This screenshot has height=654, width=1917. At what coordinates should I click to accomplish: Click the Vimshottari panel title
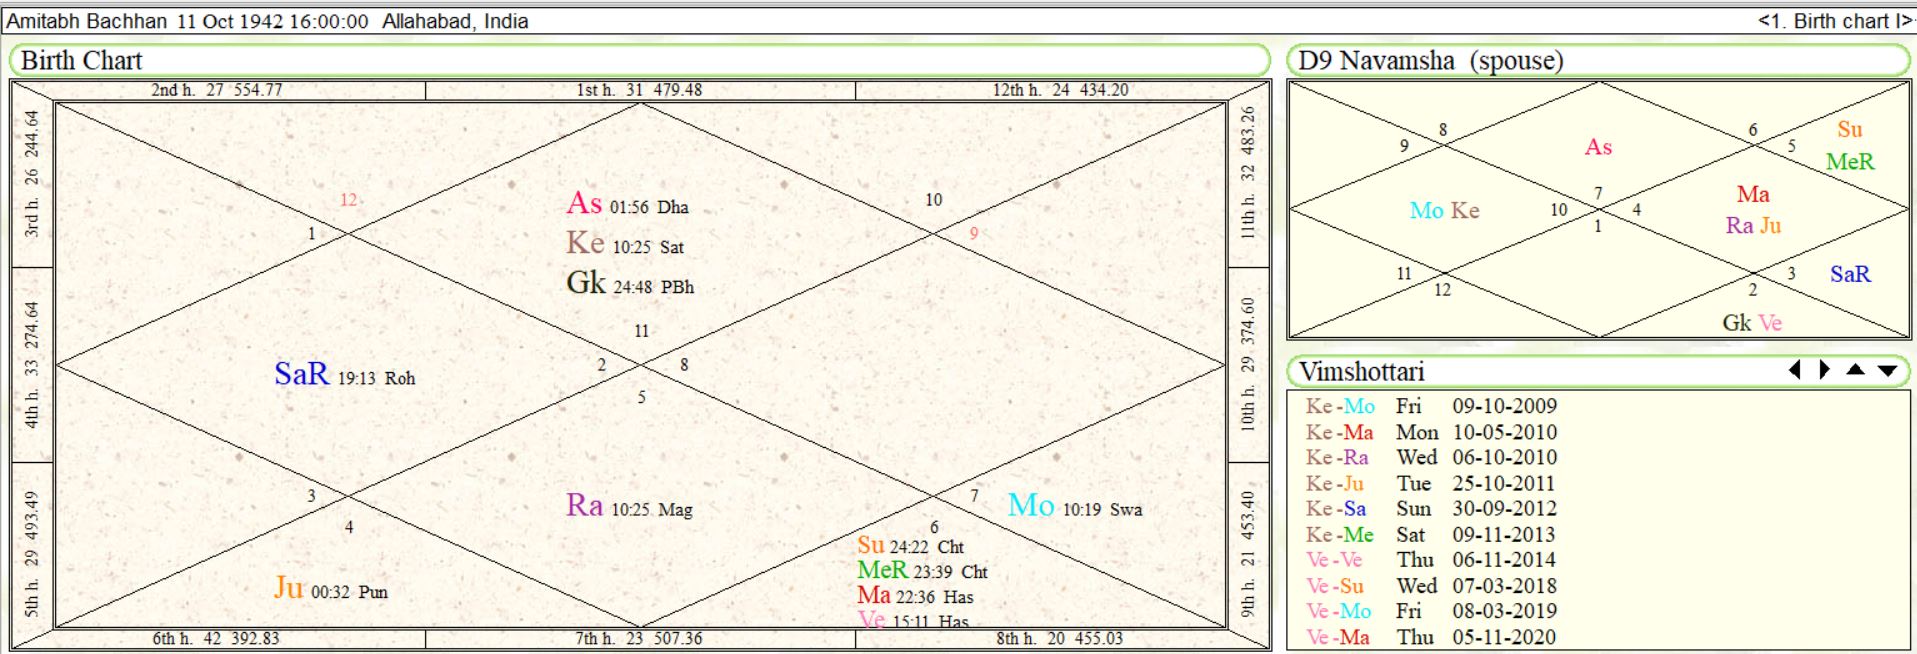click(1361, 372)
